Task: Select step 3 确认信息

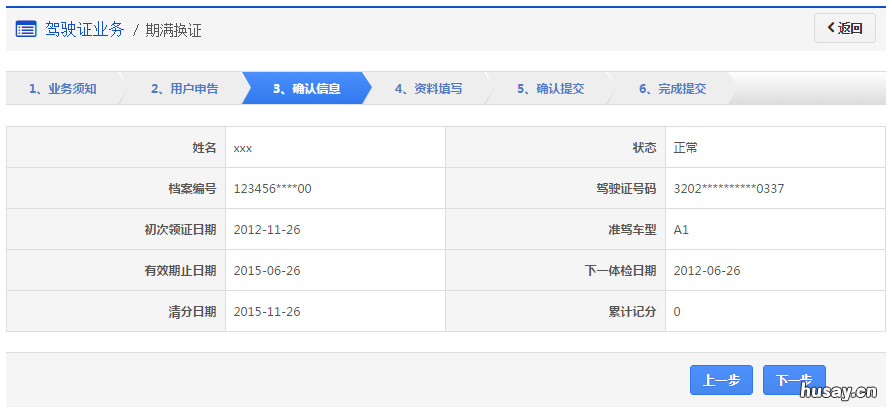Action: (x=306, y=89)
